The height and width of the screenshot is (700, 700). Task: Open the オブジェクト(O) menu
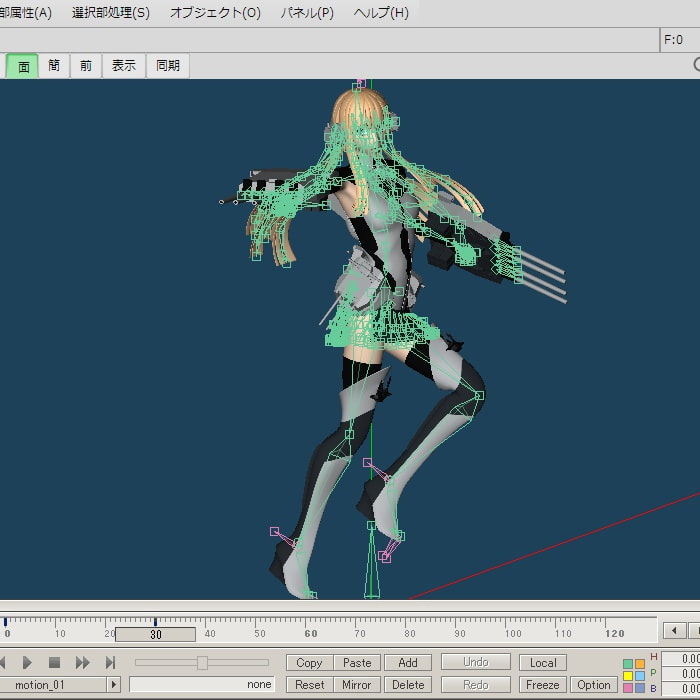(215, 13)
